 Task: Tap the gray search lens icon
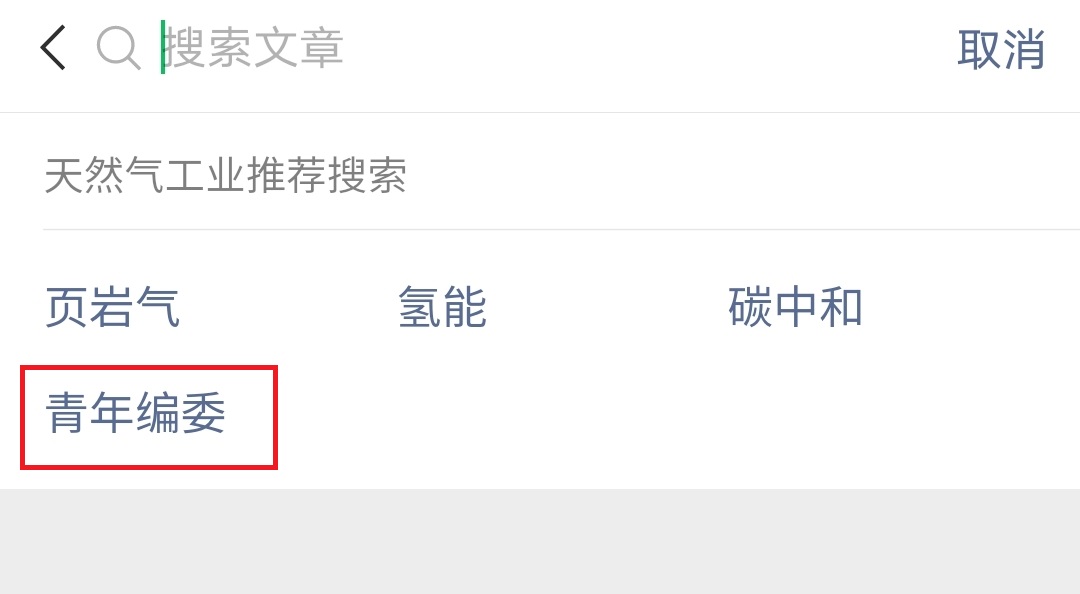[x=118, y=48]
